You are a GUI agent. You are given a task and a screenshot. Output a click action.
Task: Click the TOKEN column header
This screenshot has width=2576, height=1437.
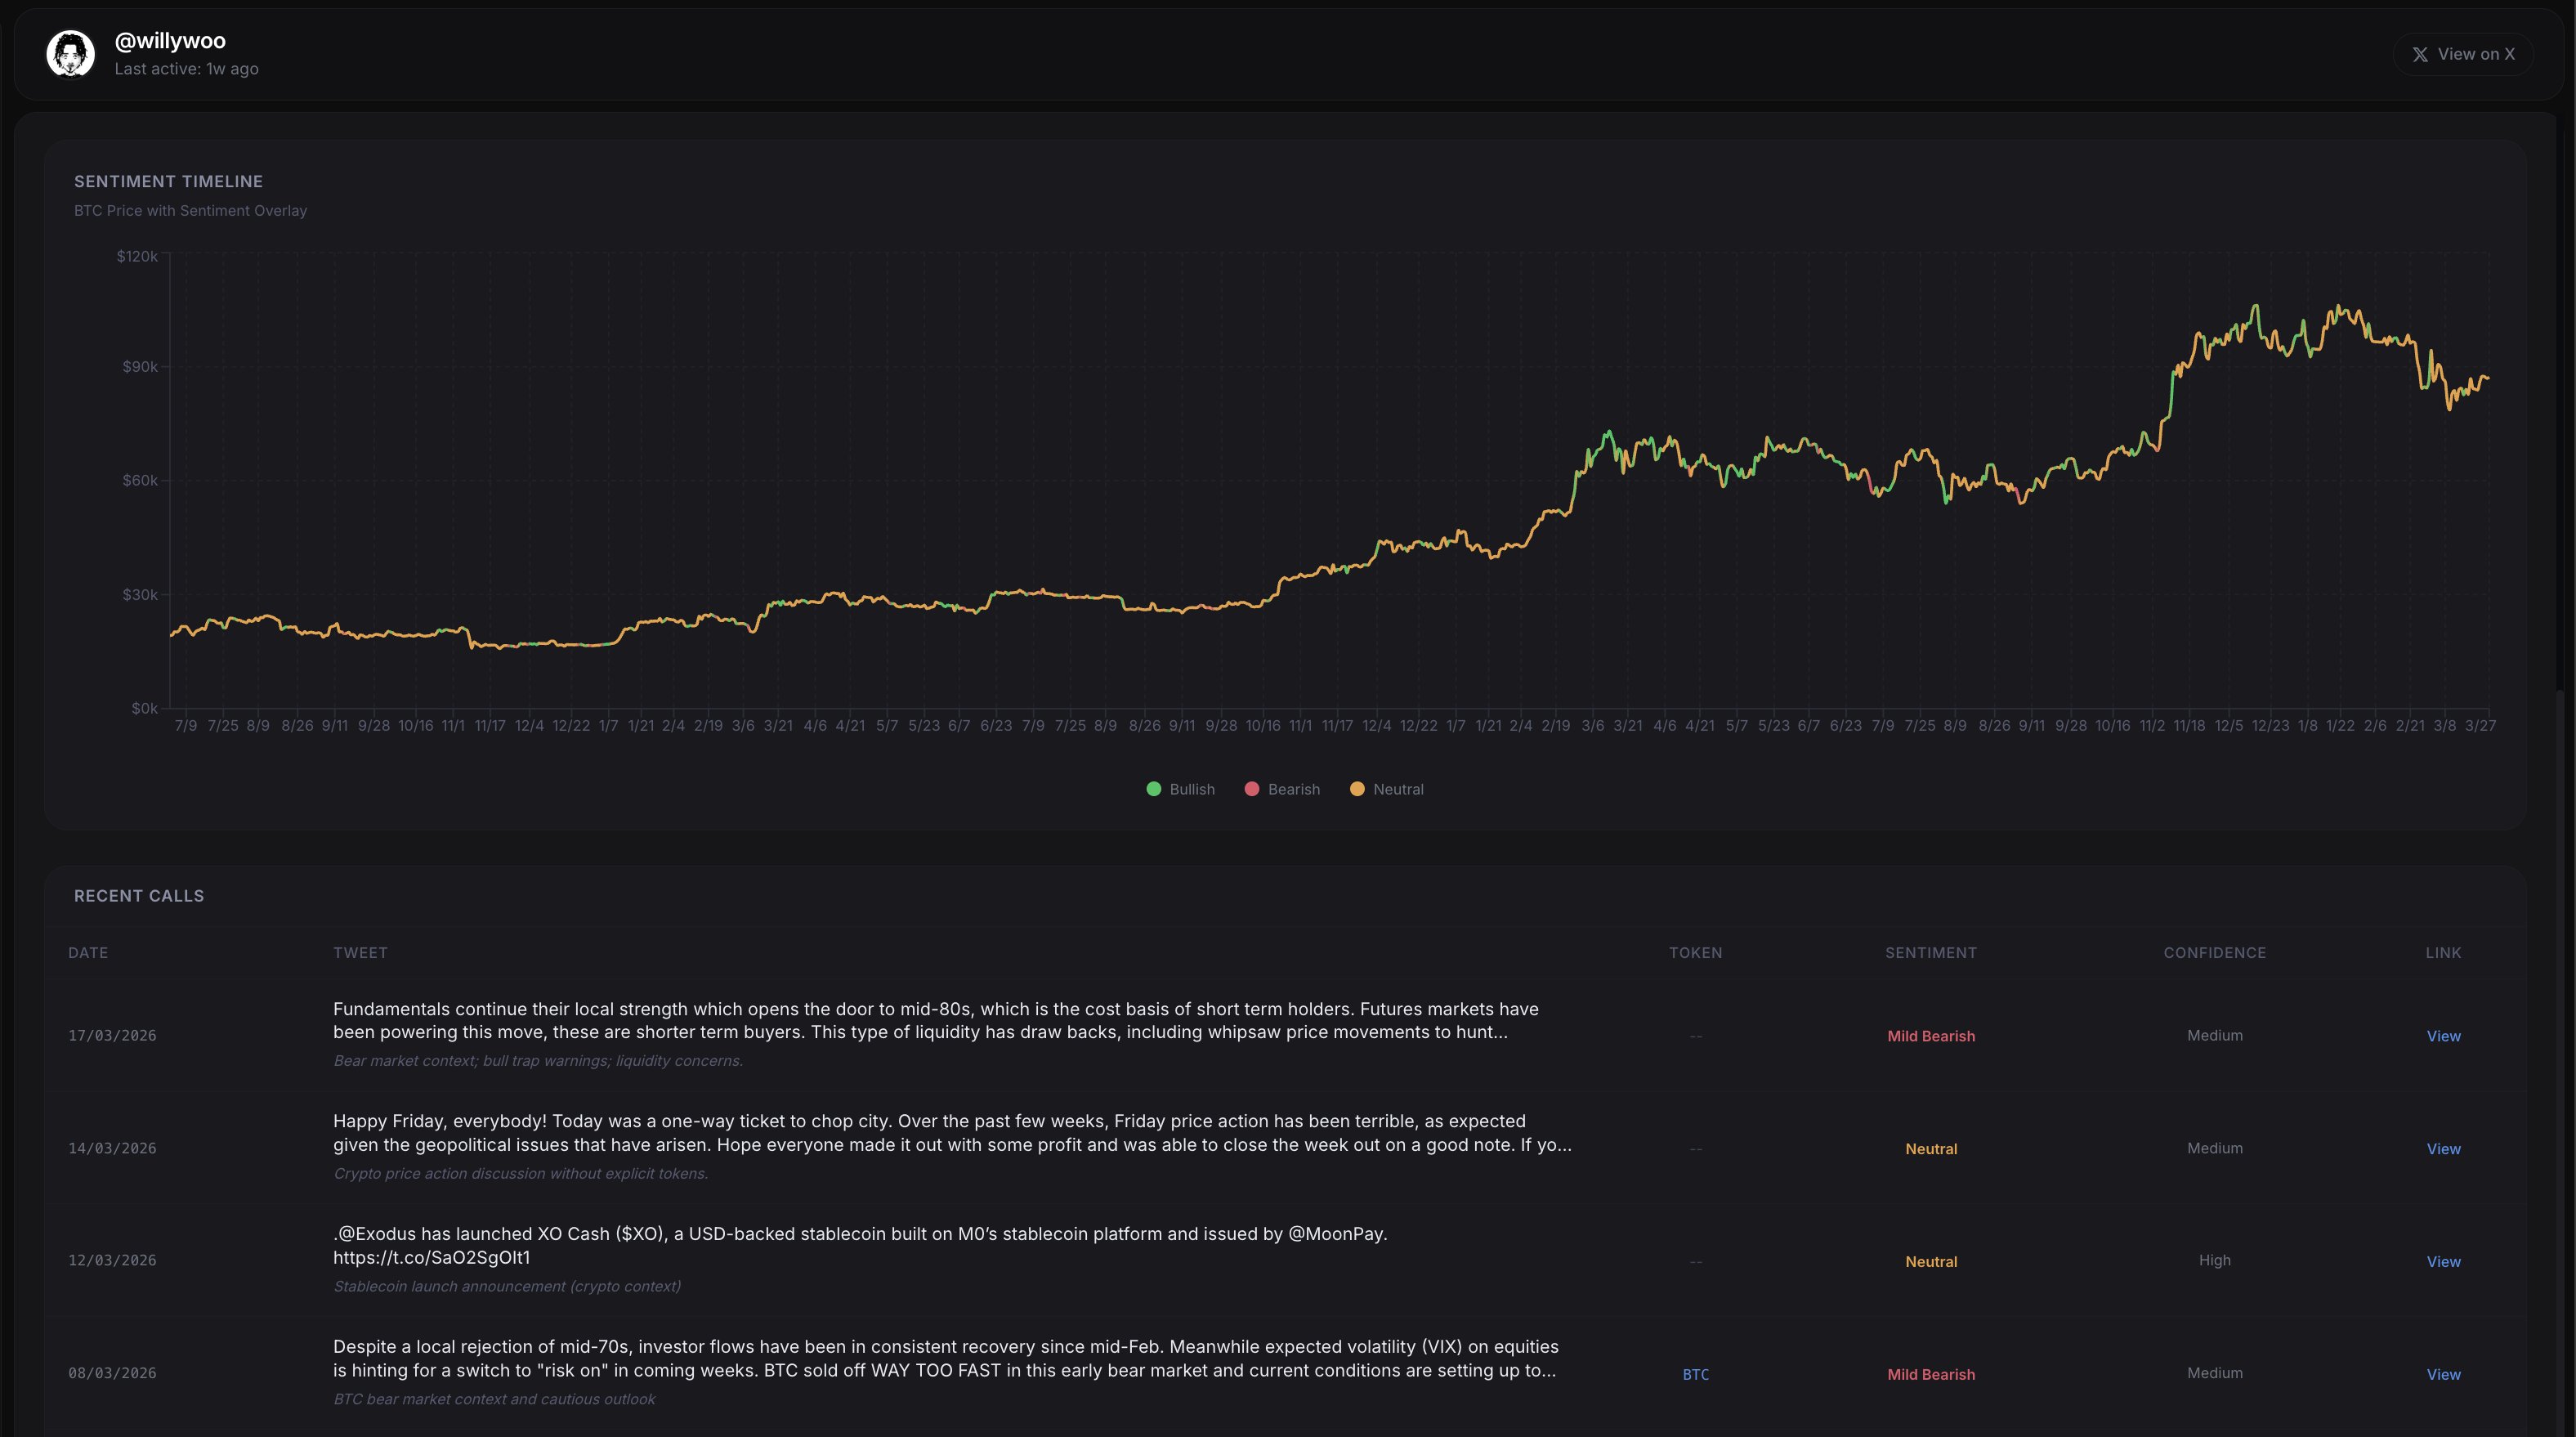coord(1695,953)
